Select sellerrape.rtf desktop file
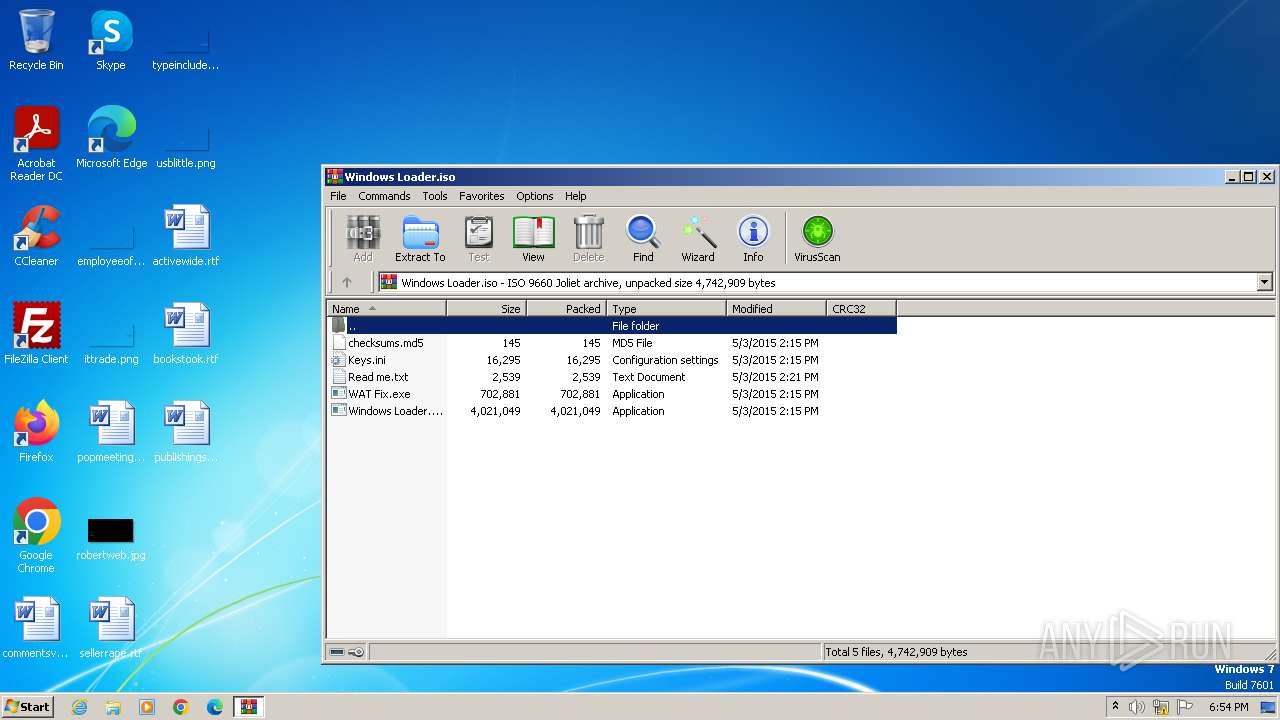 click(111, 628)
